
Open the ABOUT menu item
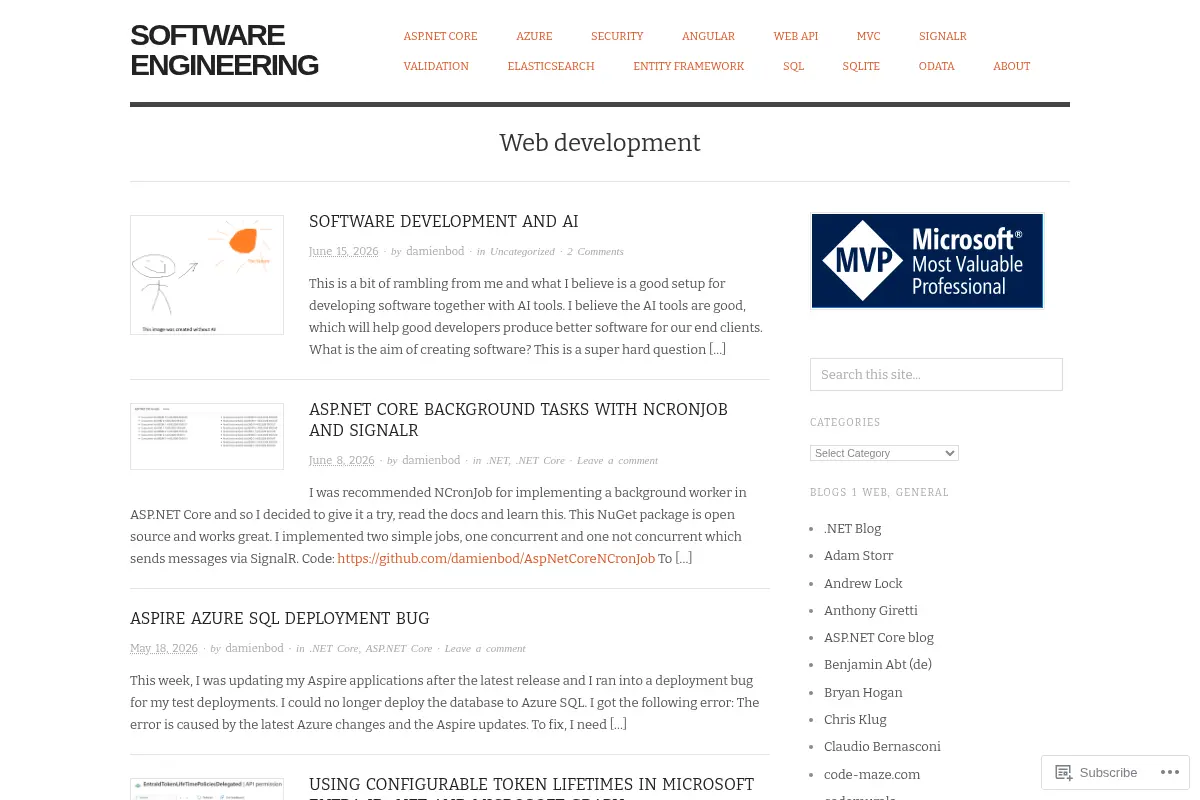(1011, 66)
